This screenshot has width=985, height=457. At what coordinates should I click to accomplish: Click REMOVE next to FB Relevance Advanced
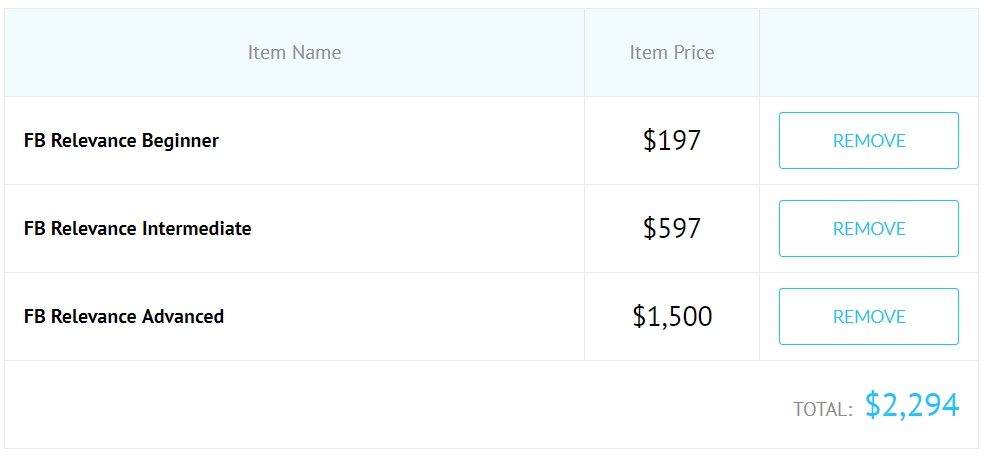point(869,316)
